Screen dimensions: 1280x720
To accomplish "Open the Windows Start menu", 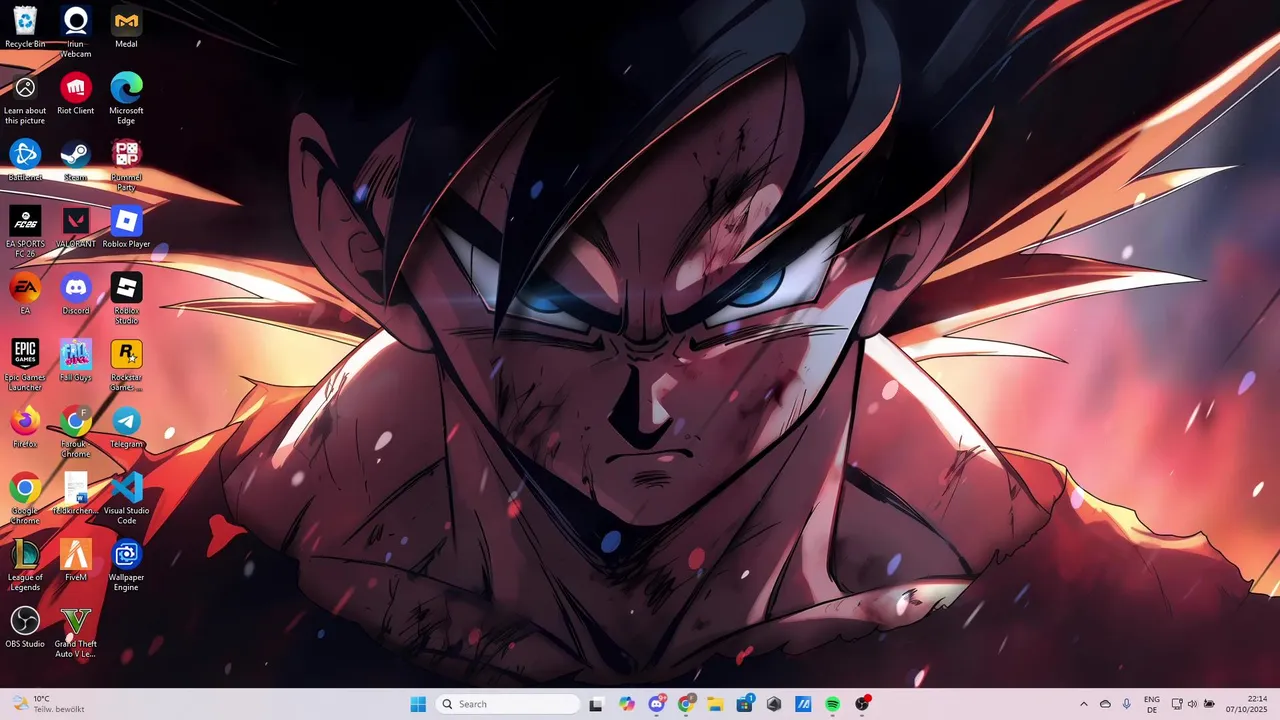I will click(418, 704).
